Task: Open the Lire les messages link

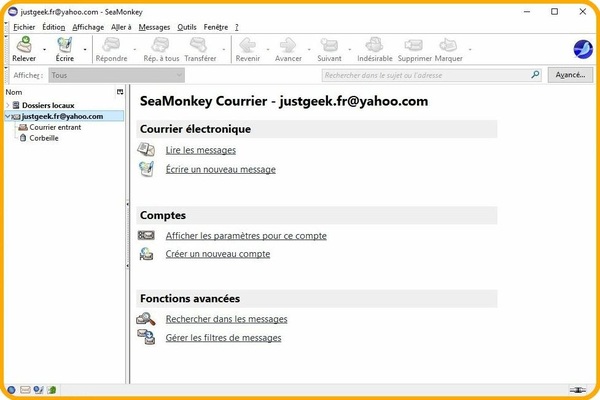Action: click(201, 150)
